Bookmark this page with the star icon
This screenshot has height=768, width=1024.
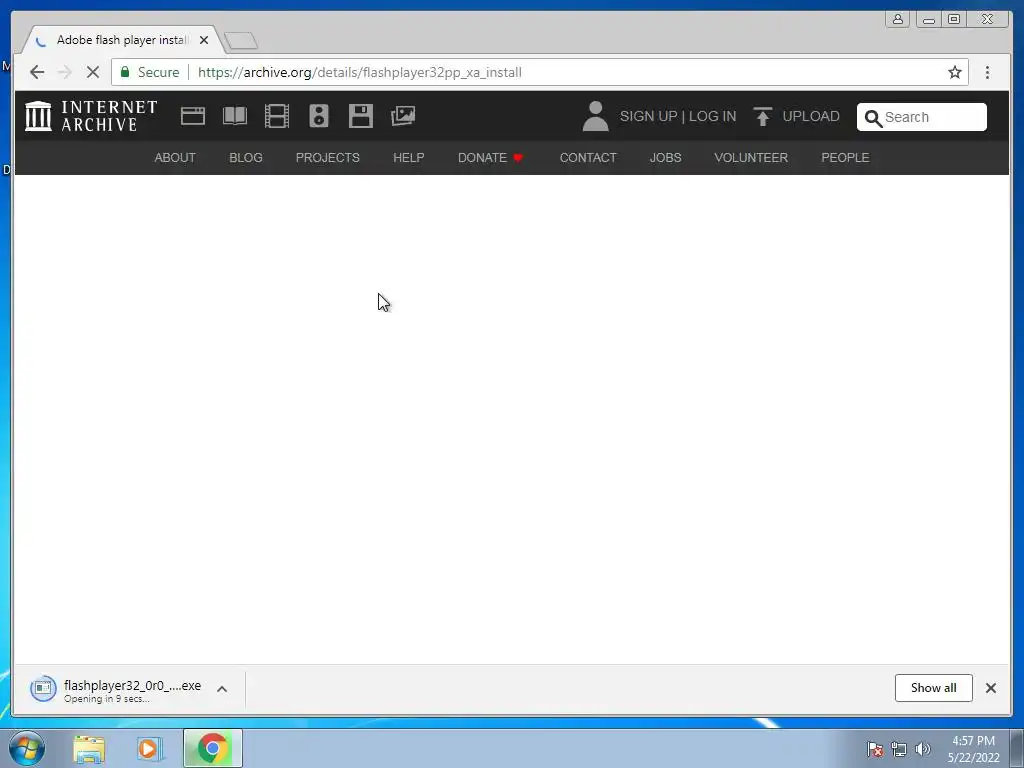pyautogui.click(x=955, y=72)
